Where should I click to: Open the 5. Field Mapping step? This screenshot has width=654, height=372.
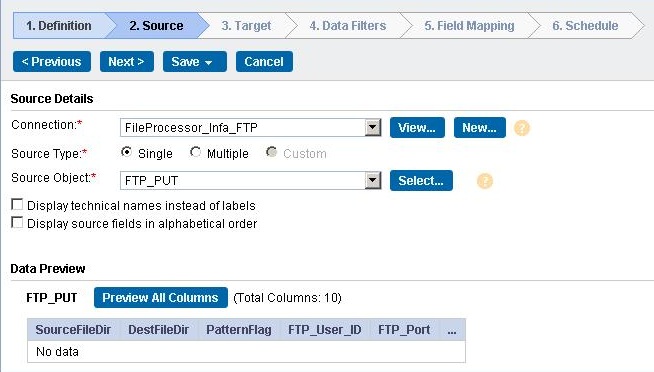pyautogui.click(x=469, y=25)
